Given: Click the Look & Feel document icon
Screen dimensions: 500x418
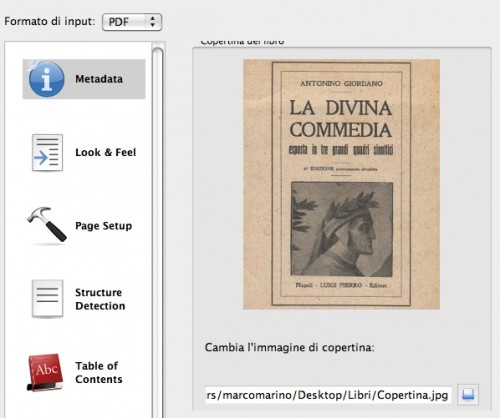Looking at the screenshot, I should (47, 153).
